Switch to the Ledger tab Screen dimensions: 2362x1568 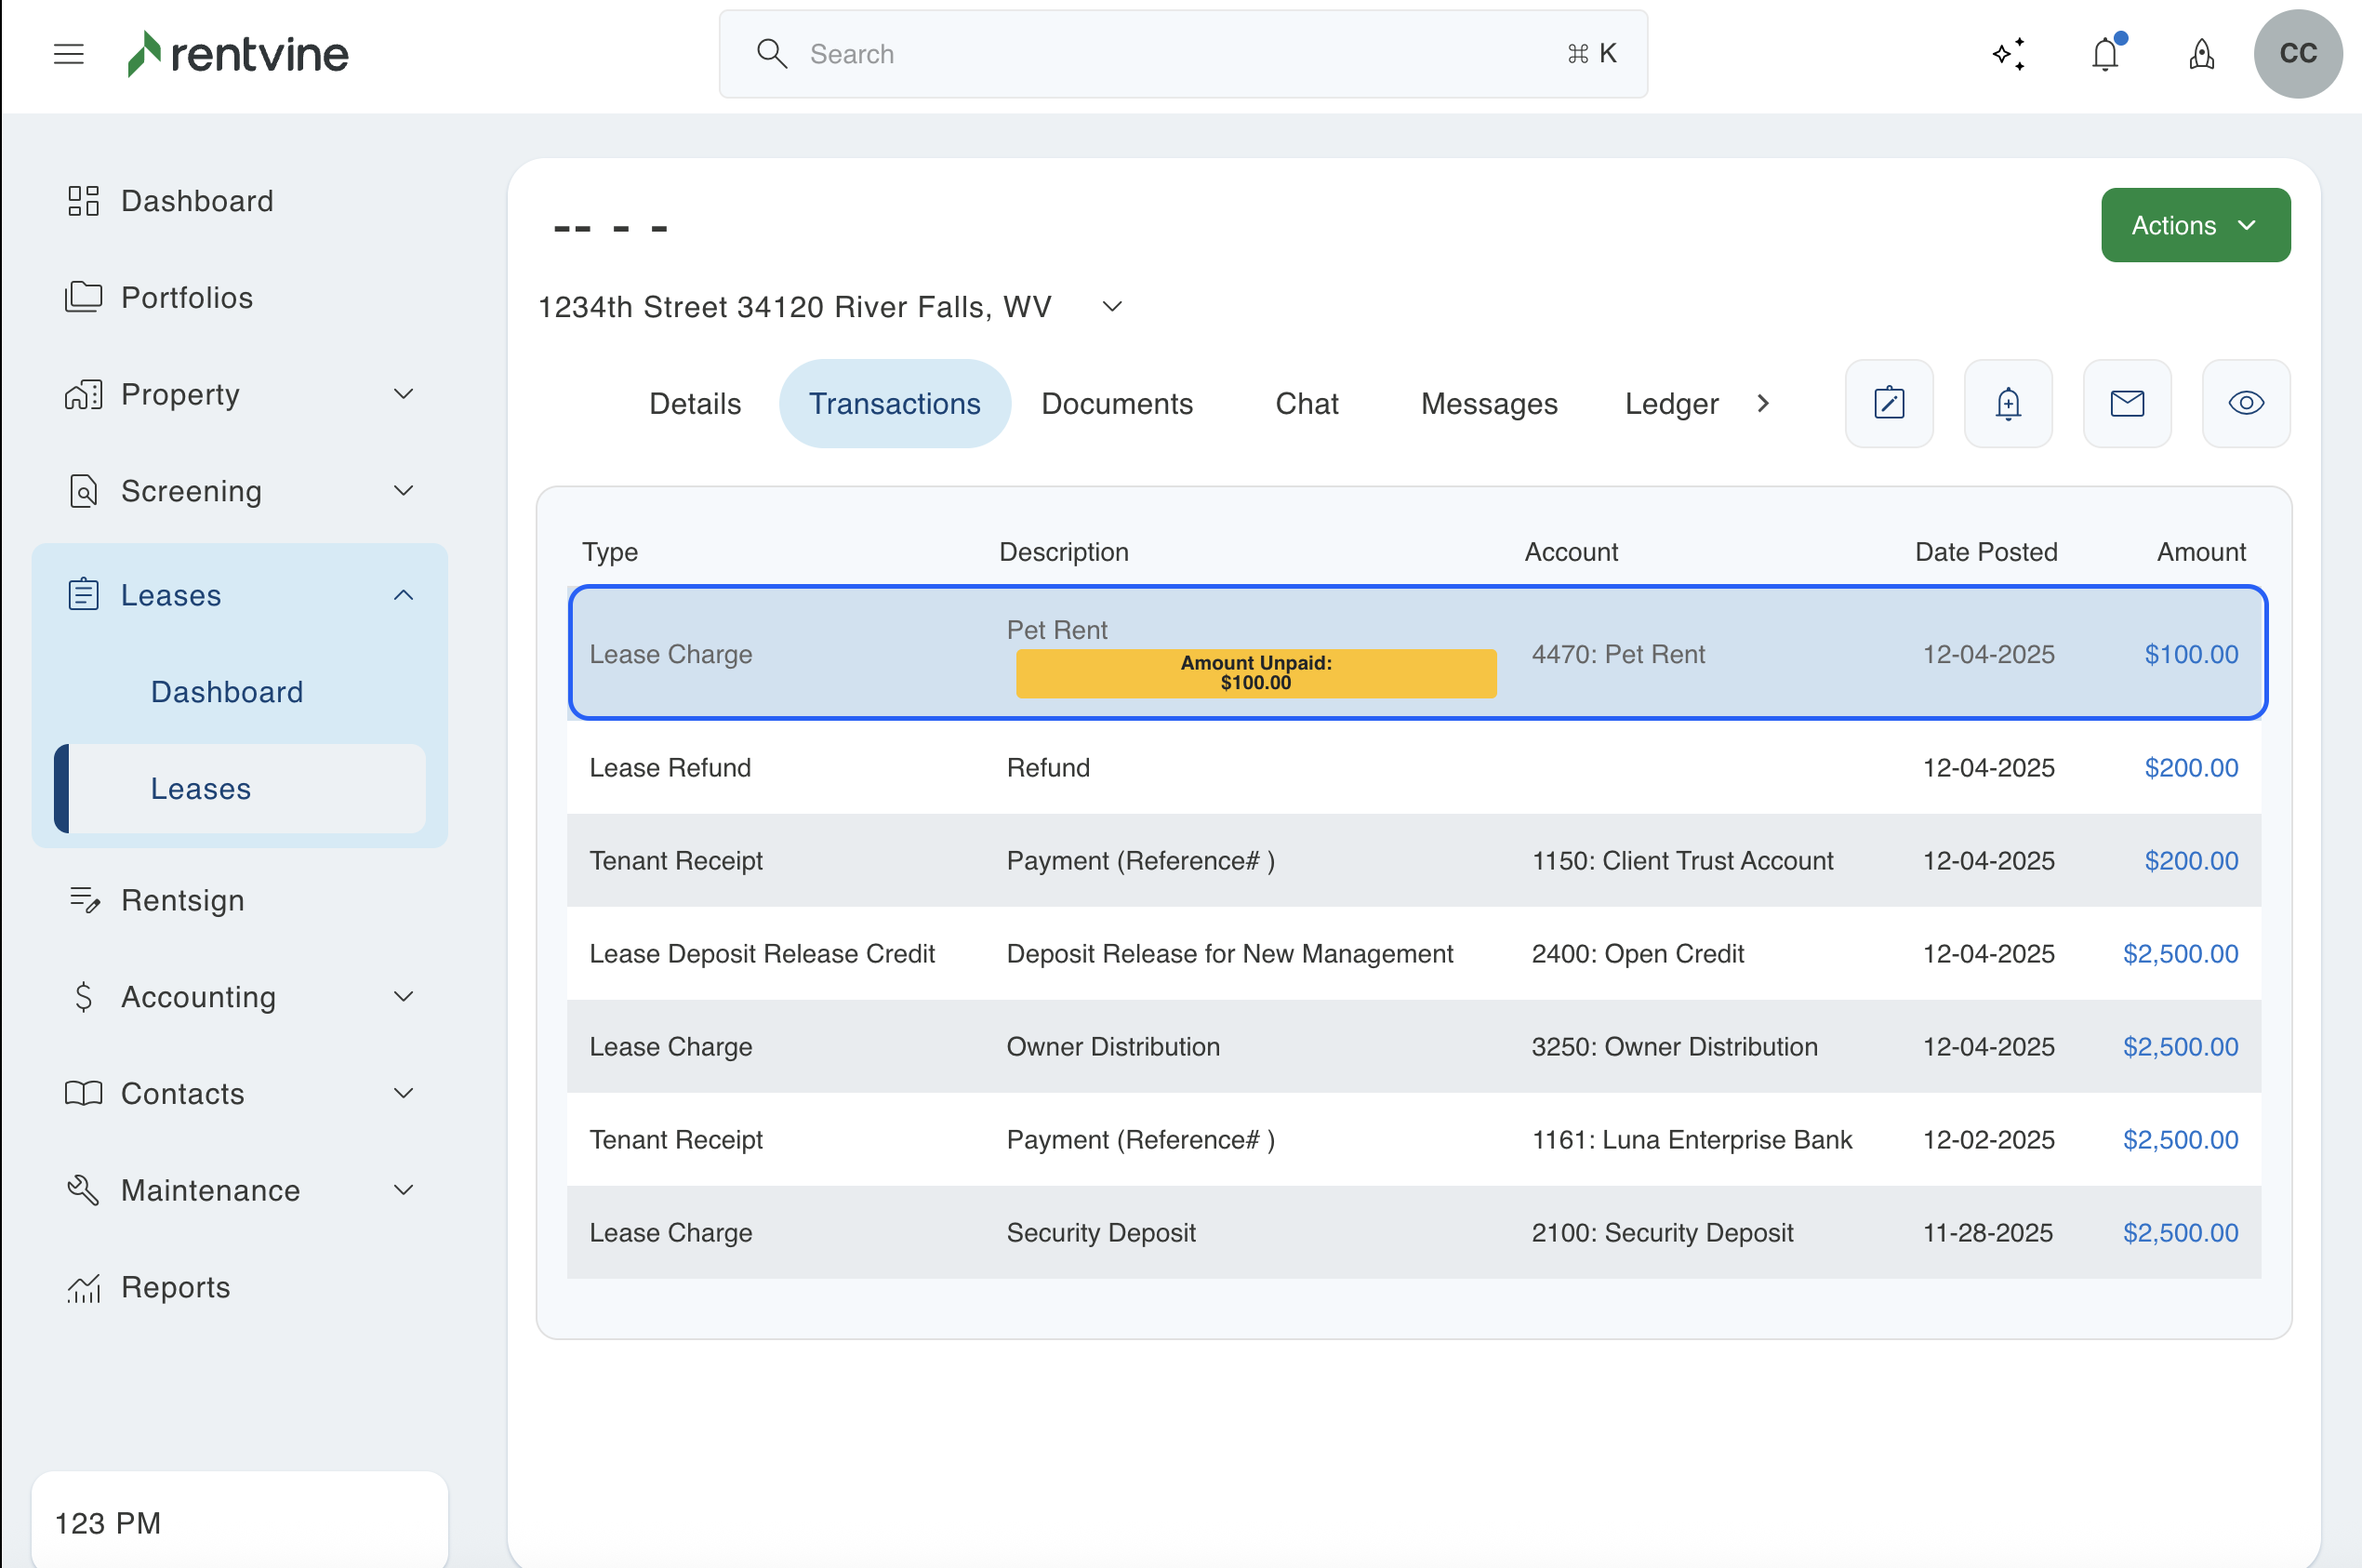1670,403
